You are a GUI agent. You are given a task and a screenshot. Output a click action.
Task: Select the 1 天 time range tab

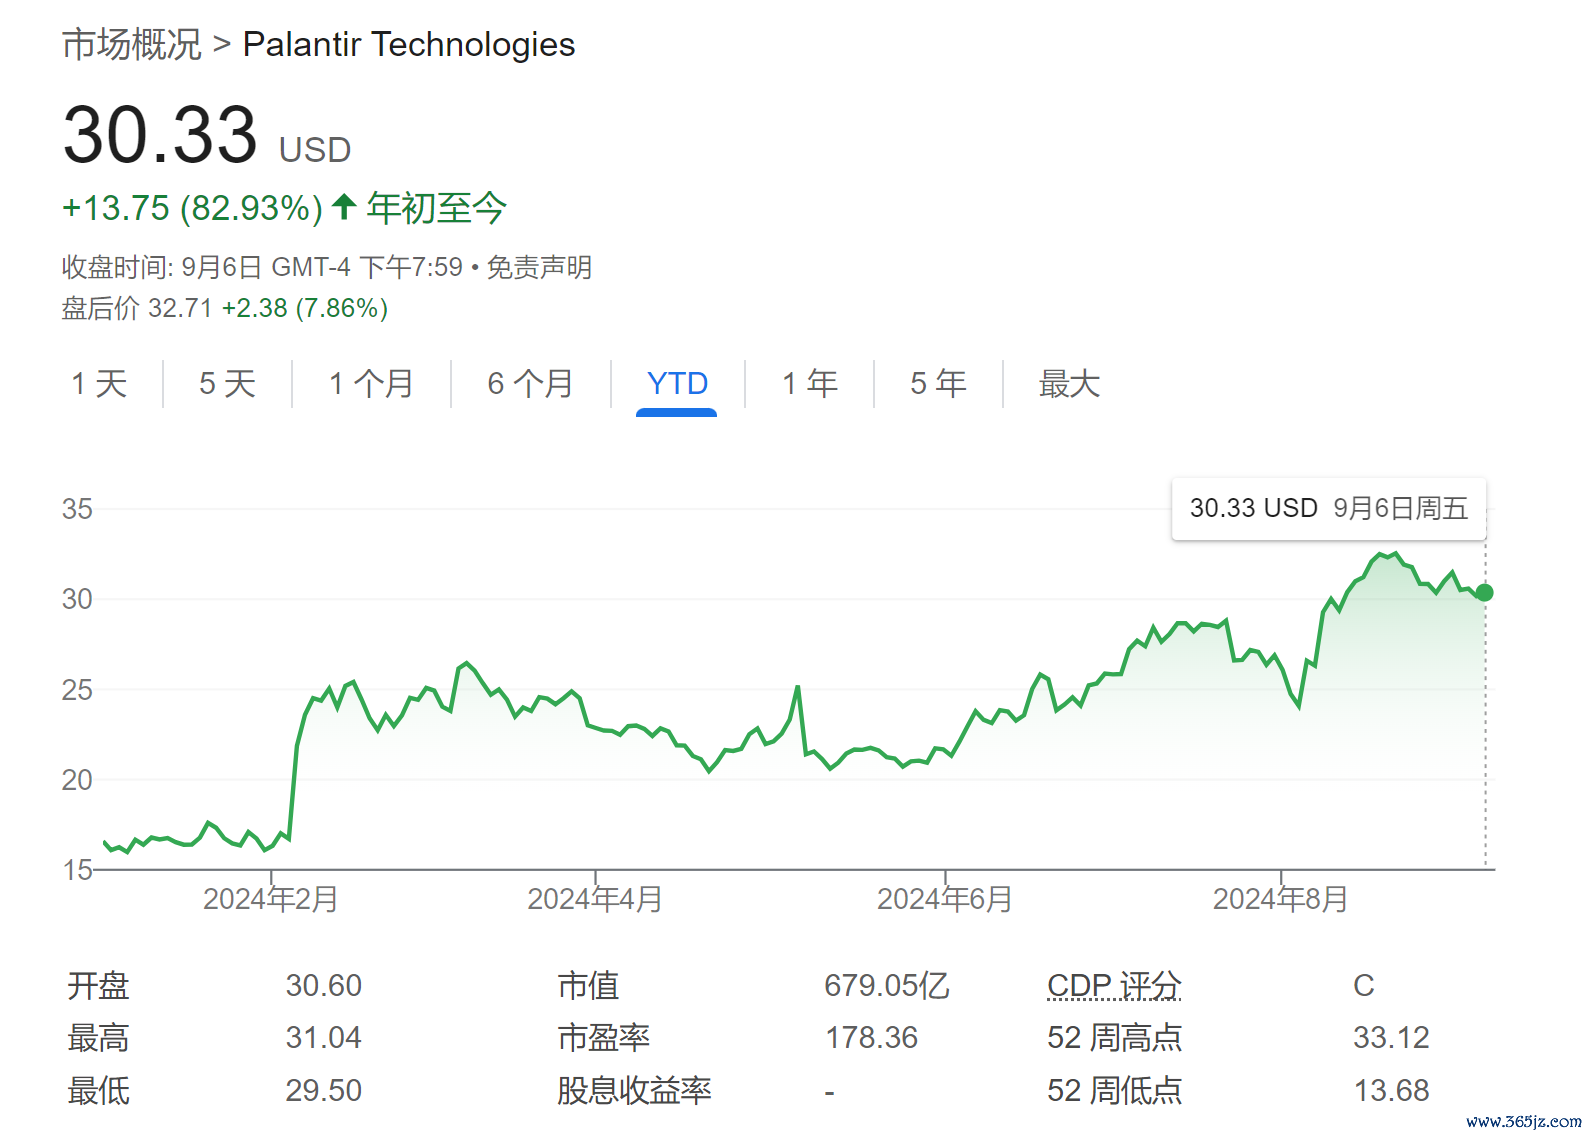[x=99, y=383]
